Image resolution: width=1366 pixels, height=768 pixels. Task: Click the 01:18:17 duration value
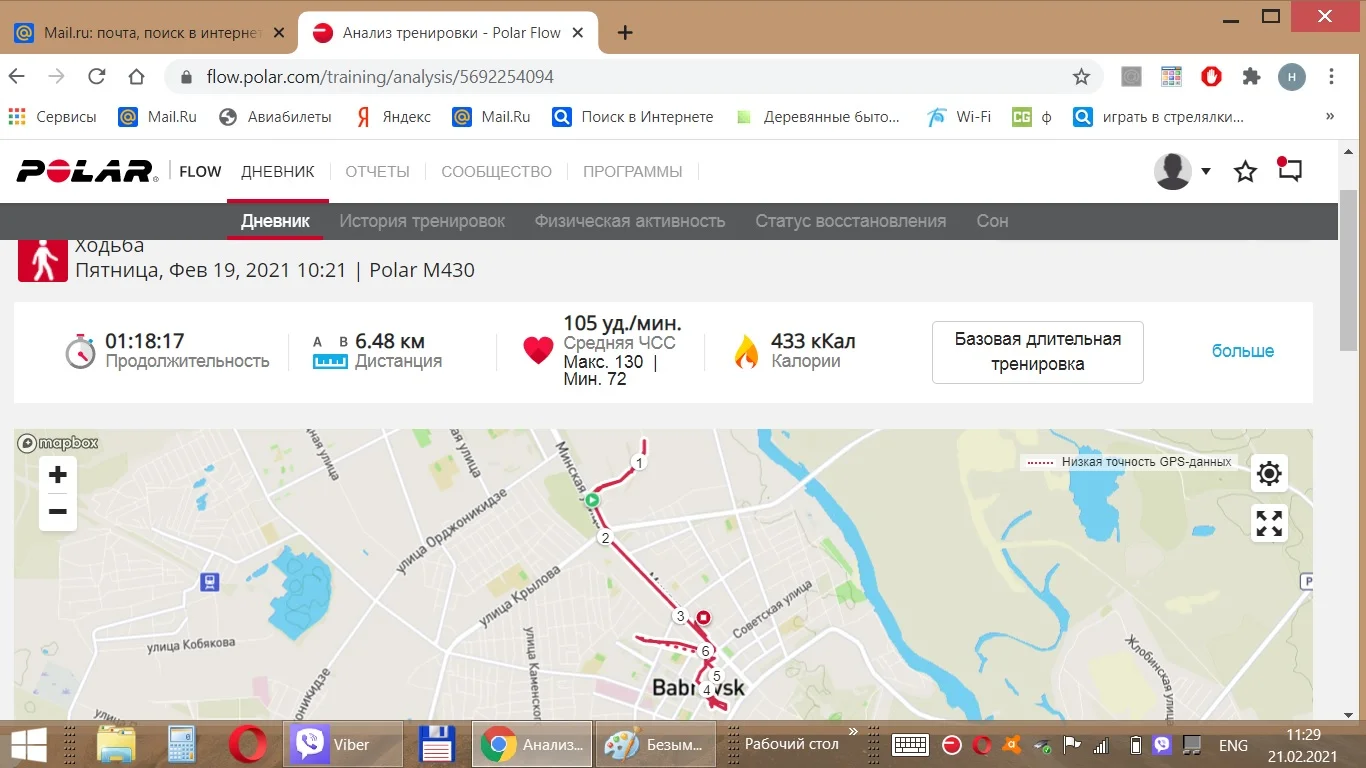tap(145, 342)
